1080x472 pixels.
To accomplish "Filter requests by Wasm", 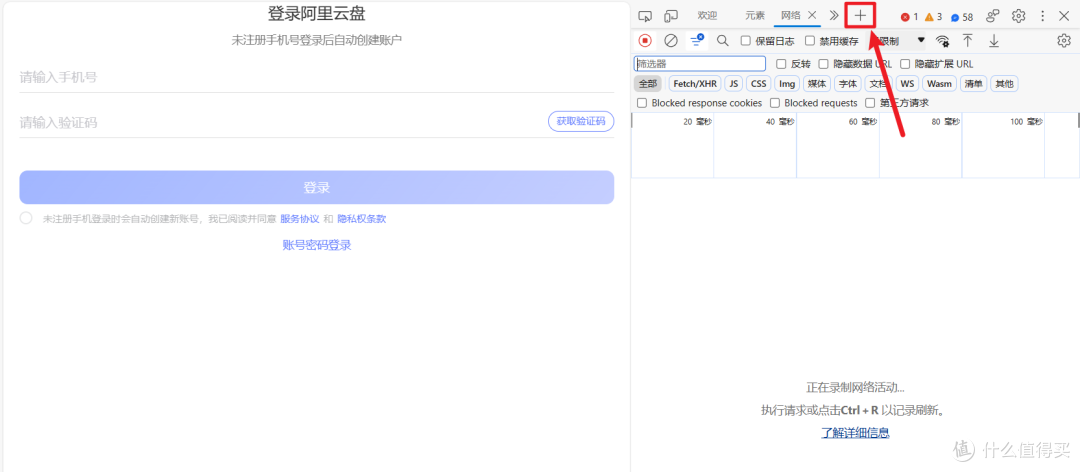I will [939, 83].
